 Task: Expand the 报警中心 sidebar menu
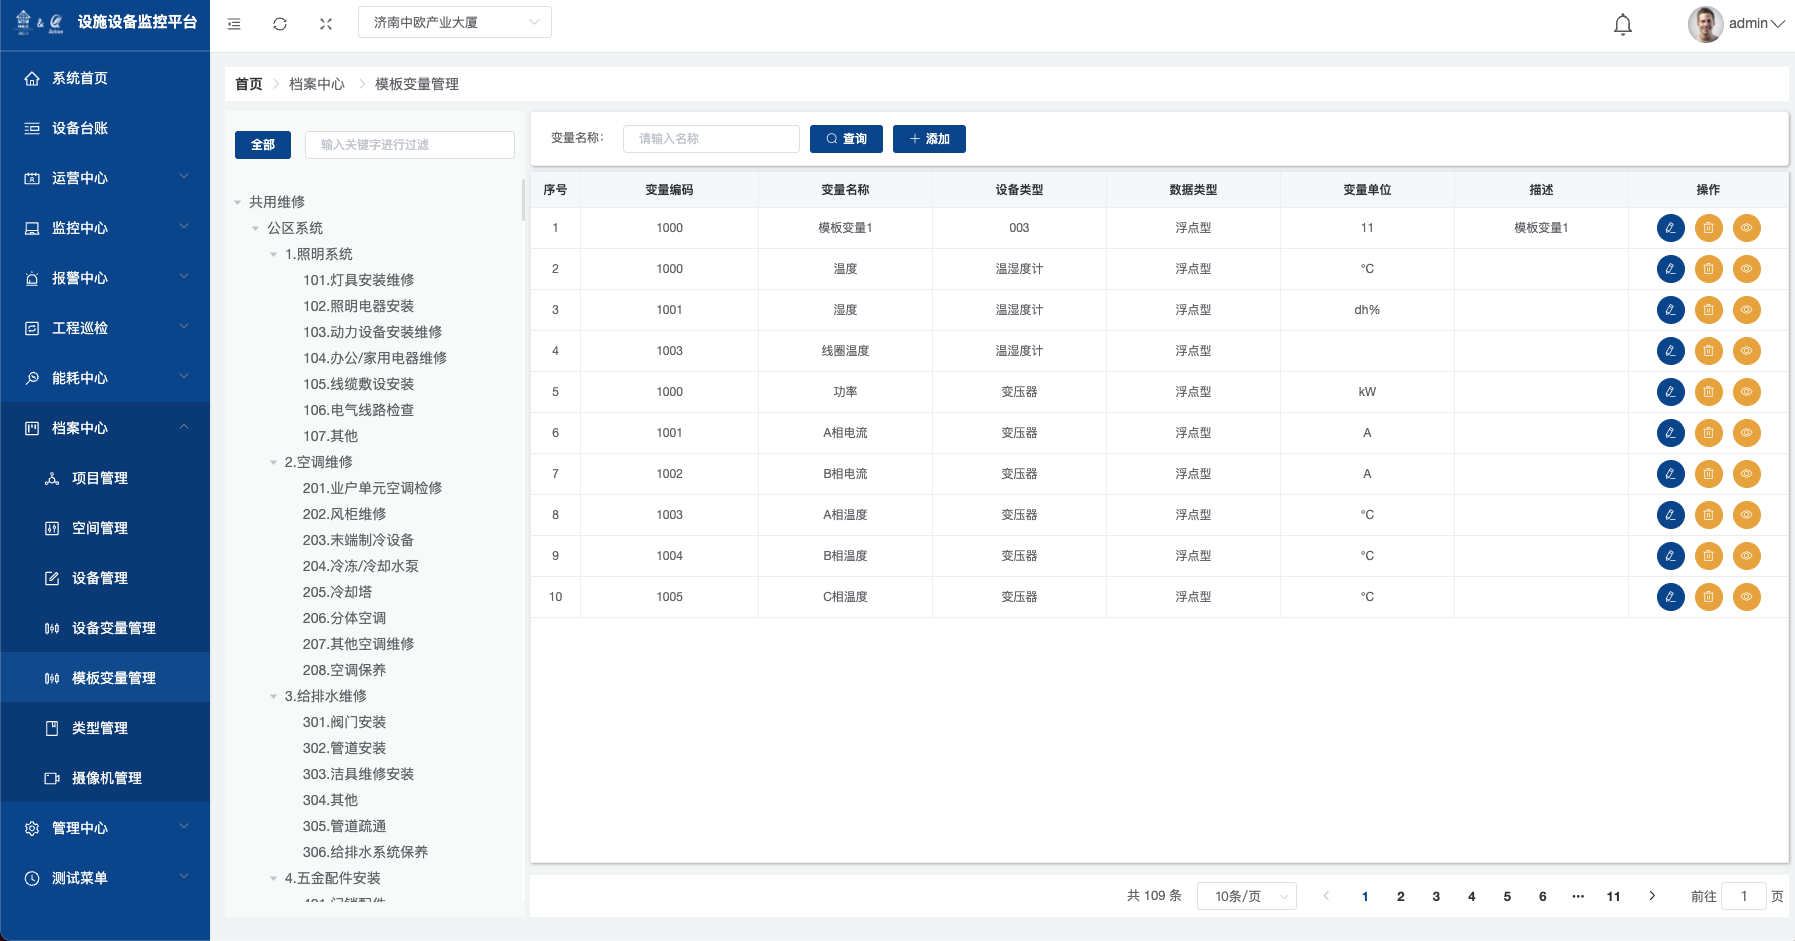click(105, 278)
